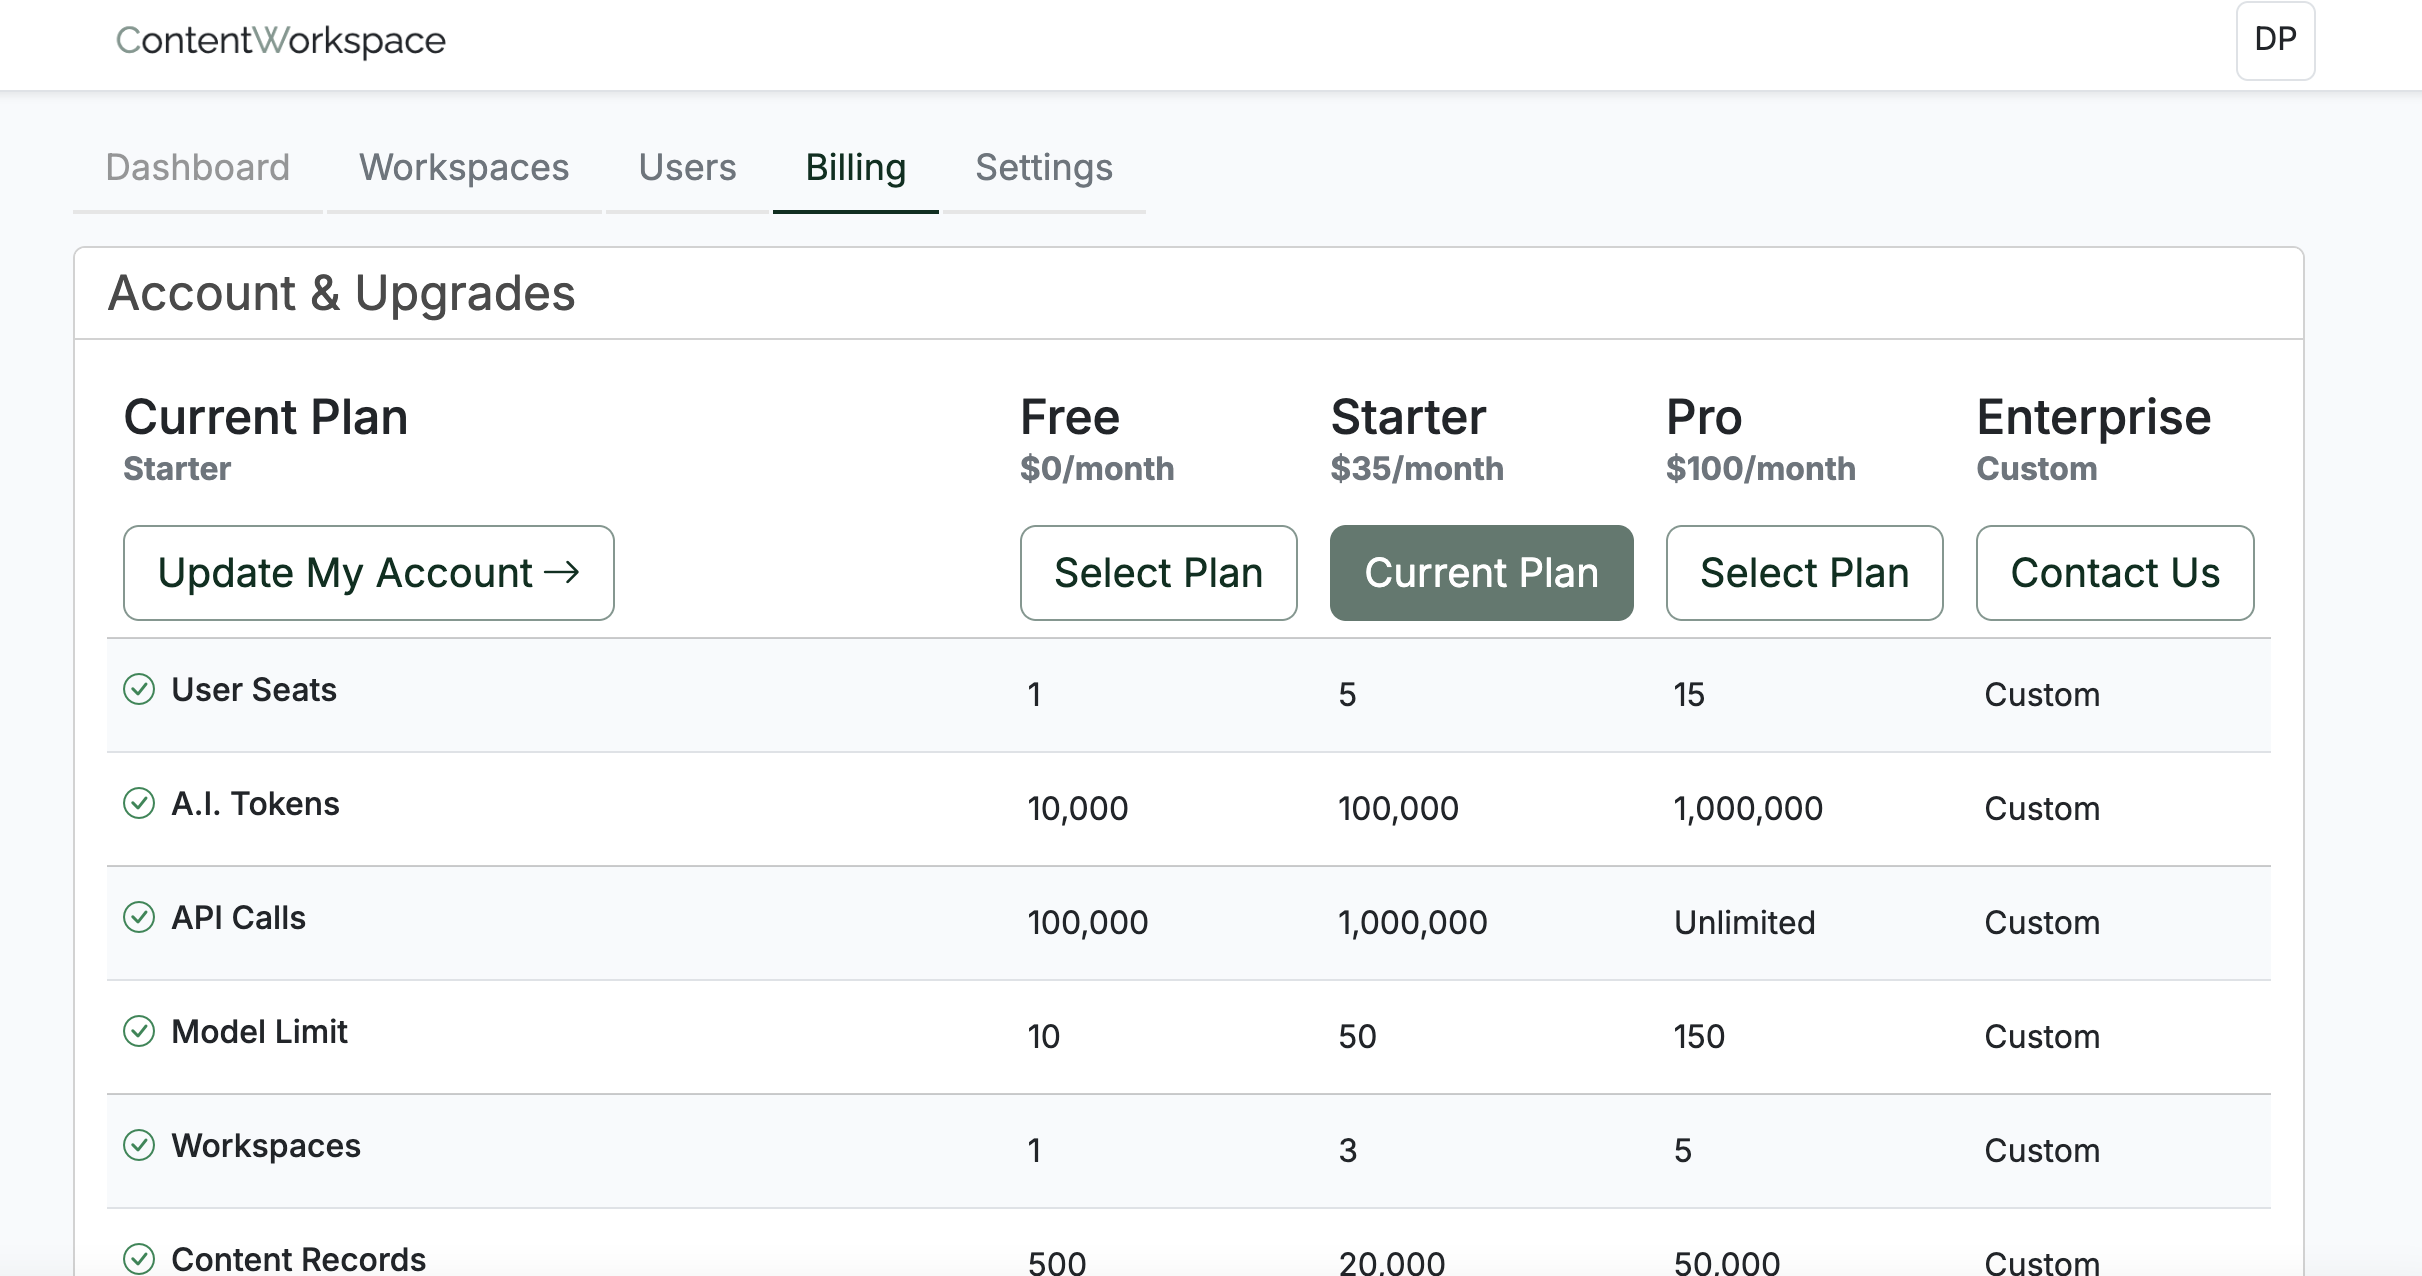
Task: Click the Unlimited API Calls value
Action: 1745,922
